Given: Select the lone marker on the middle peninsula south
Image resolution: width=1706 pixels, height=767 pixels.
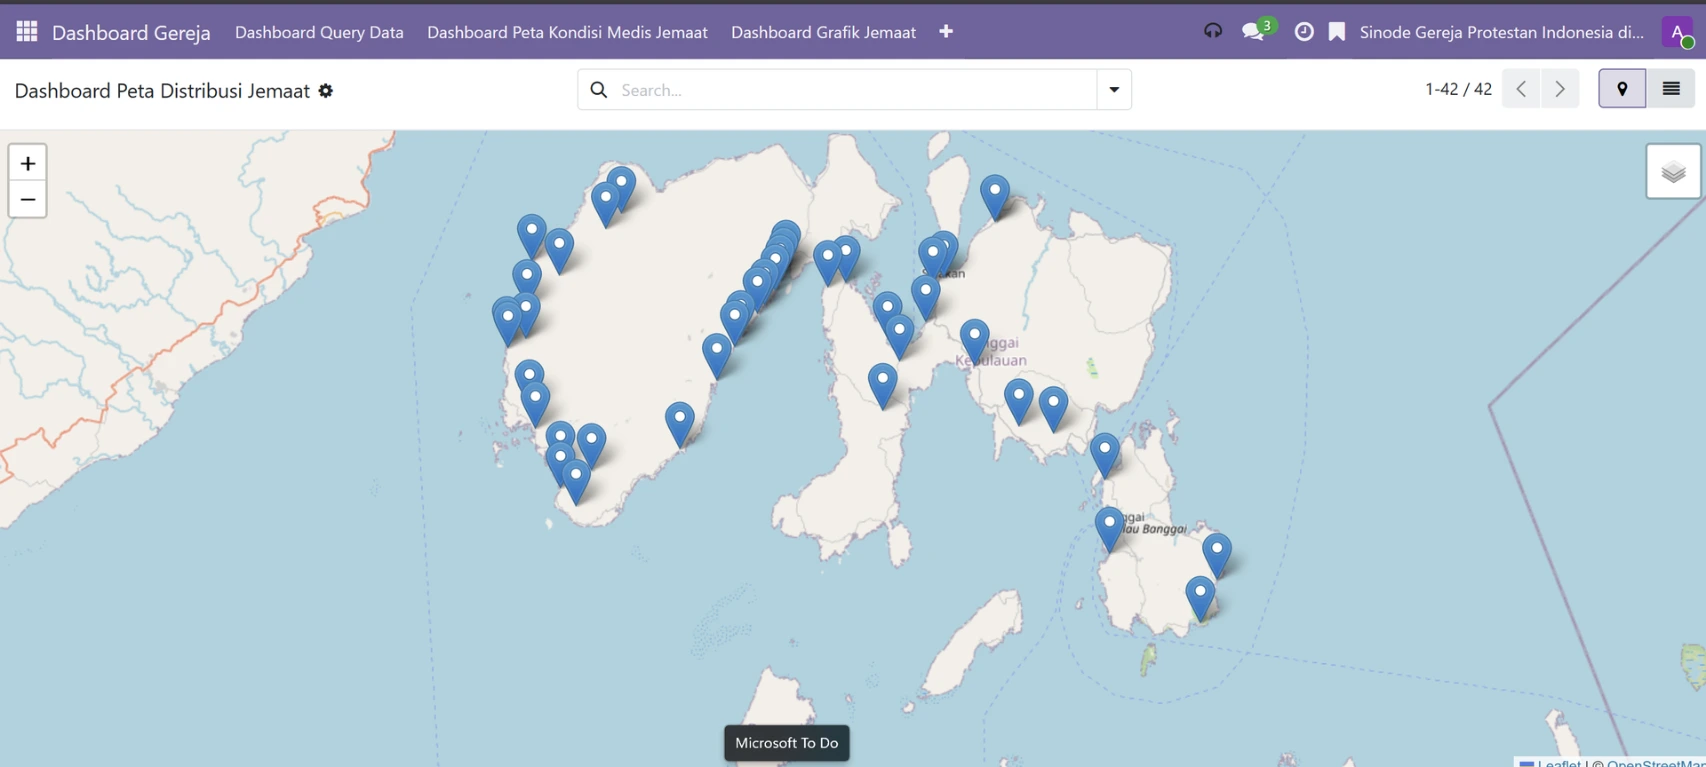Looking at the screenshot, I should tap(882, 385).
